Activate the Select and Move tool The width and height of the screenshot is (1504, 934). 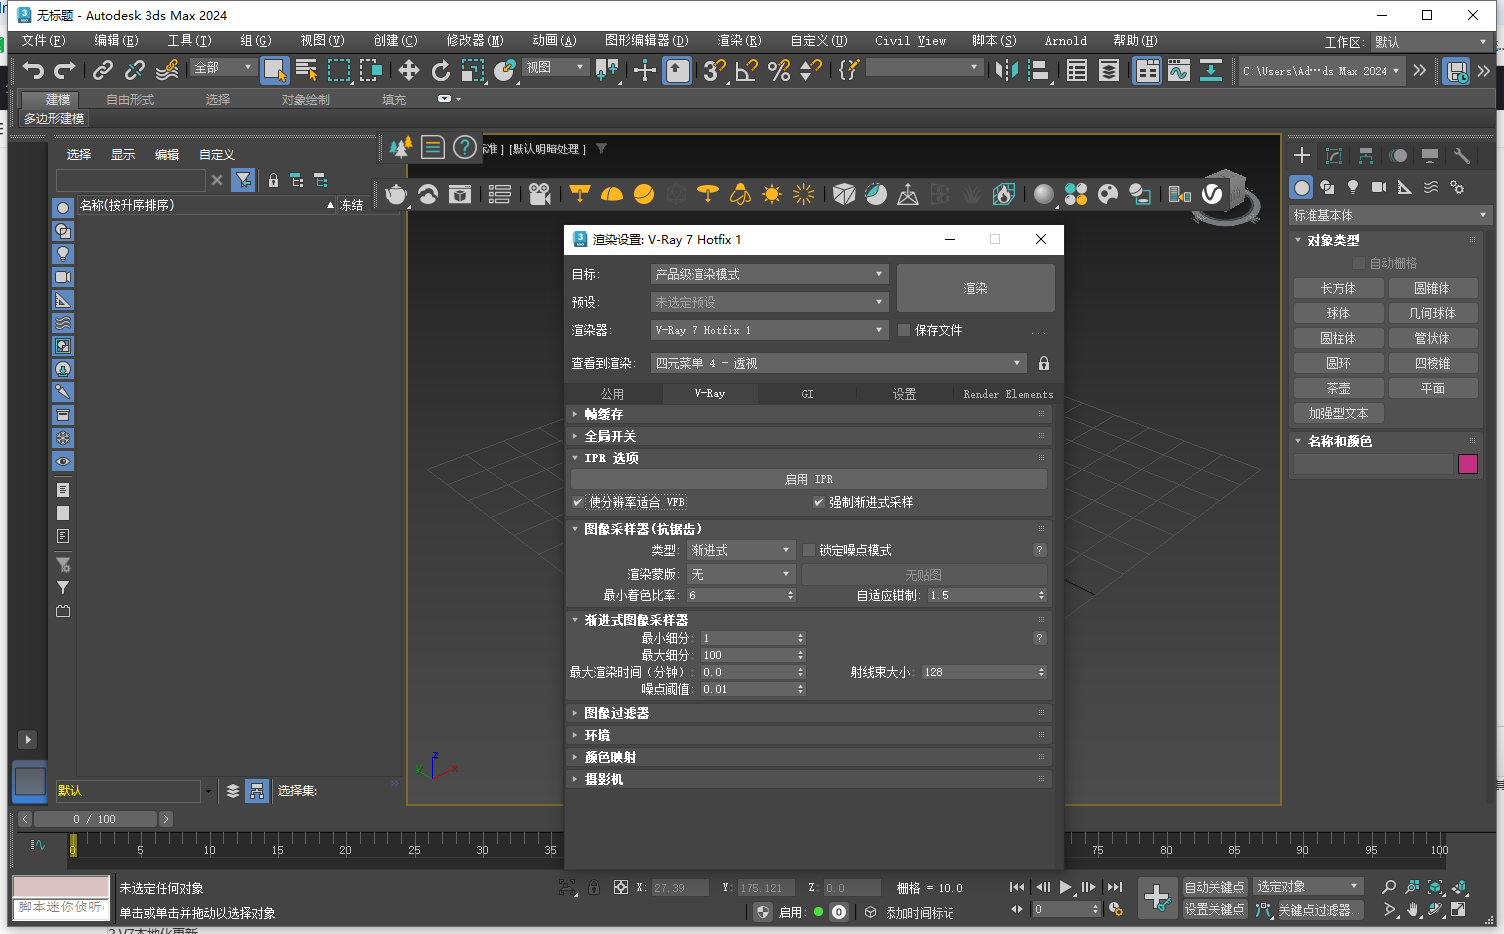[407, 70]
